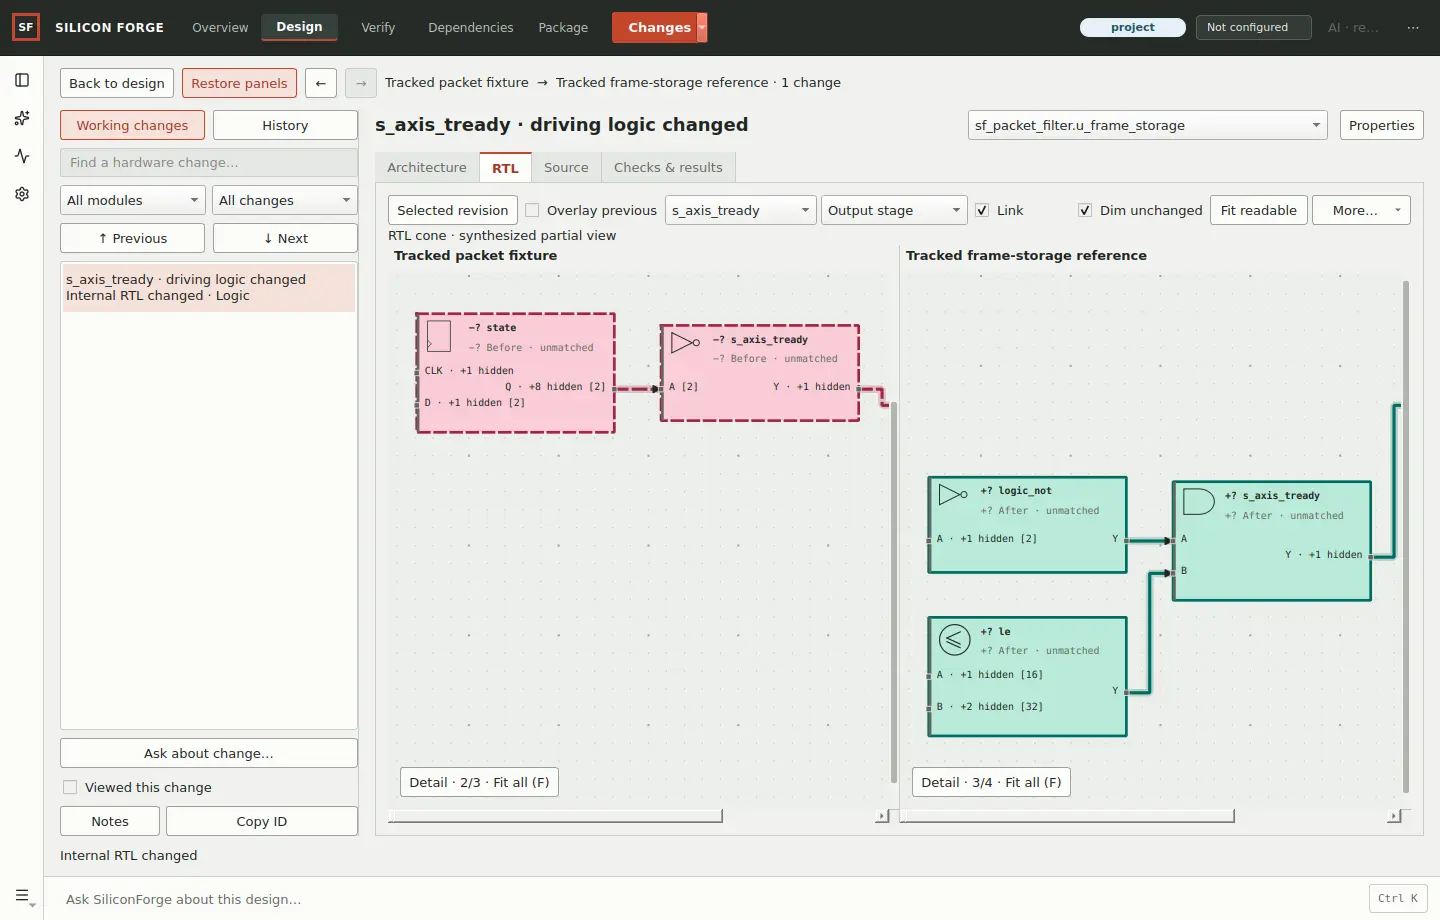Screen dimensions: 1440x920
Task: Open settings gear in left rail
Action: tap(22, 194)
